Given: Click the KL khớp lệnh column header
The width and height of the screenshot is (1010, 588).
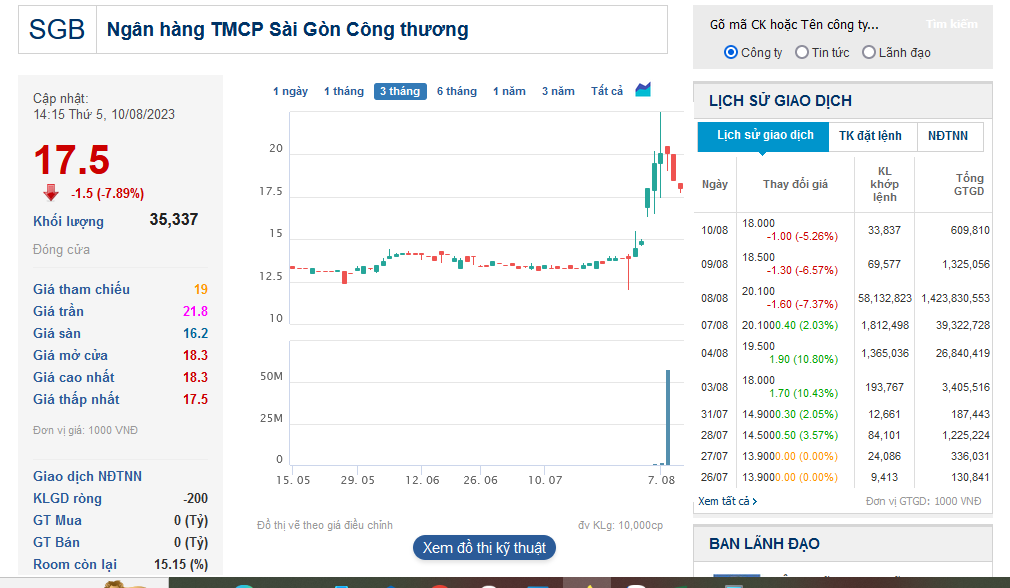Looking at the screenshot, I should (884, 184).
